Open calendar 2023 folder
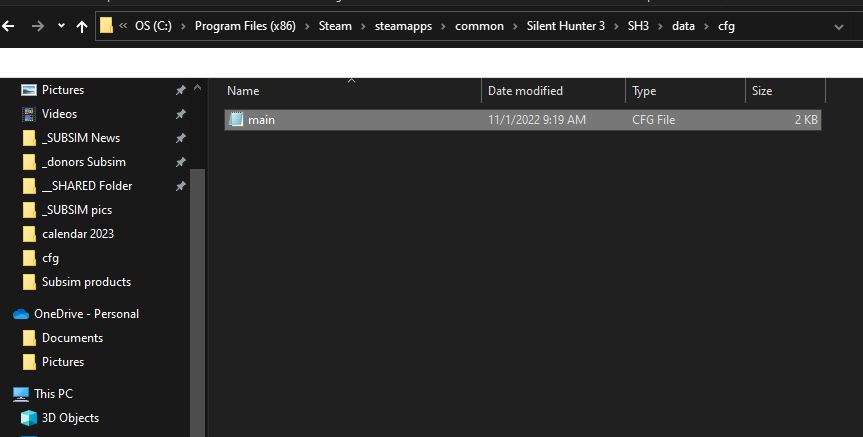 click(x=78, y=234)
